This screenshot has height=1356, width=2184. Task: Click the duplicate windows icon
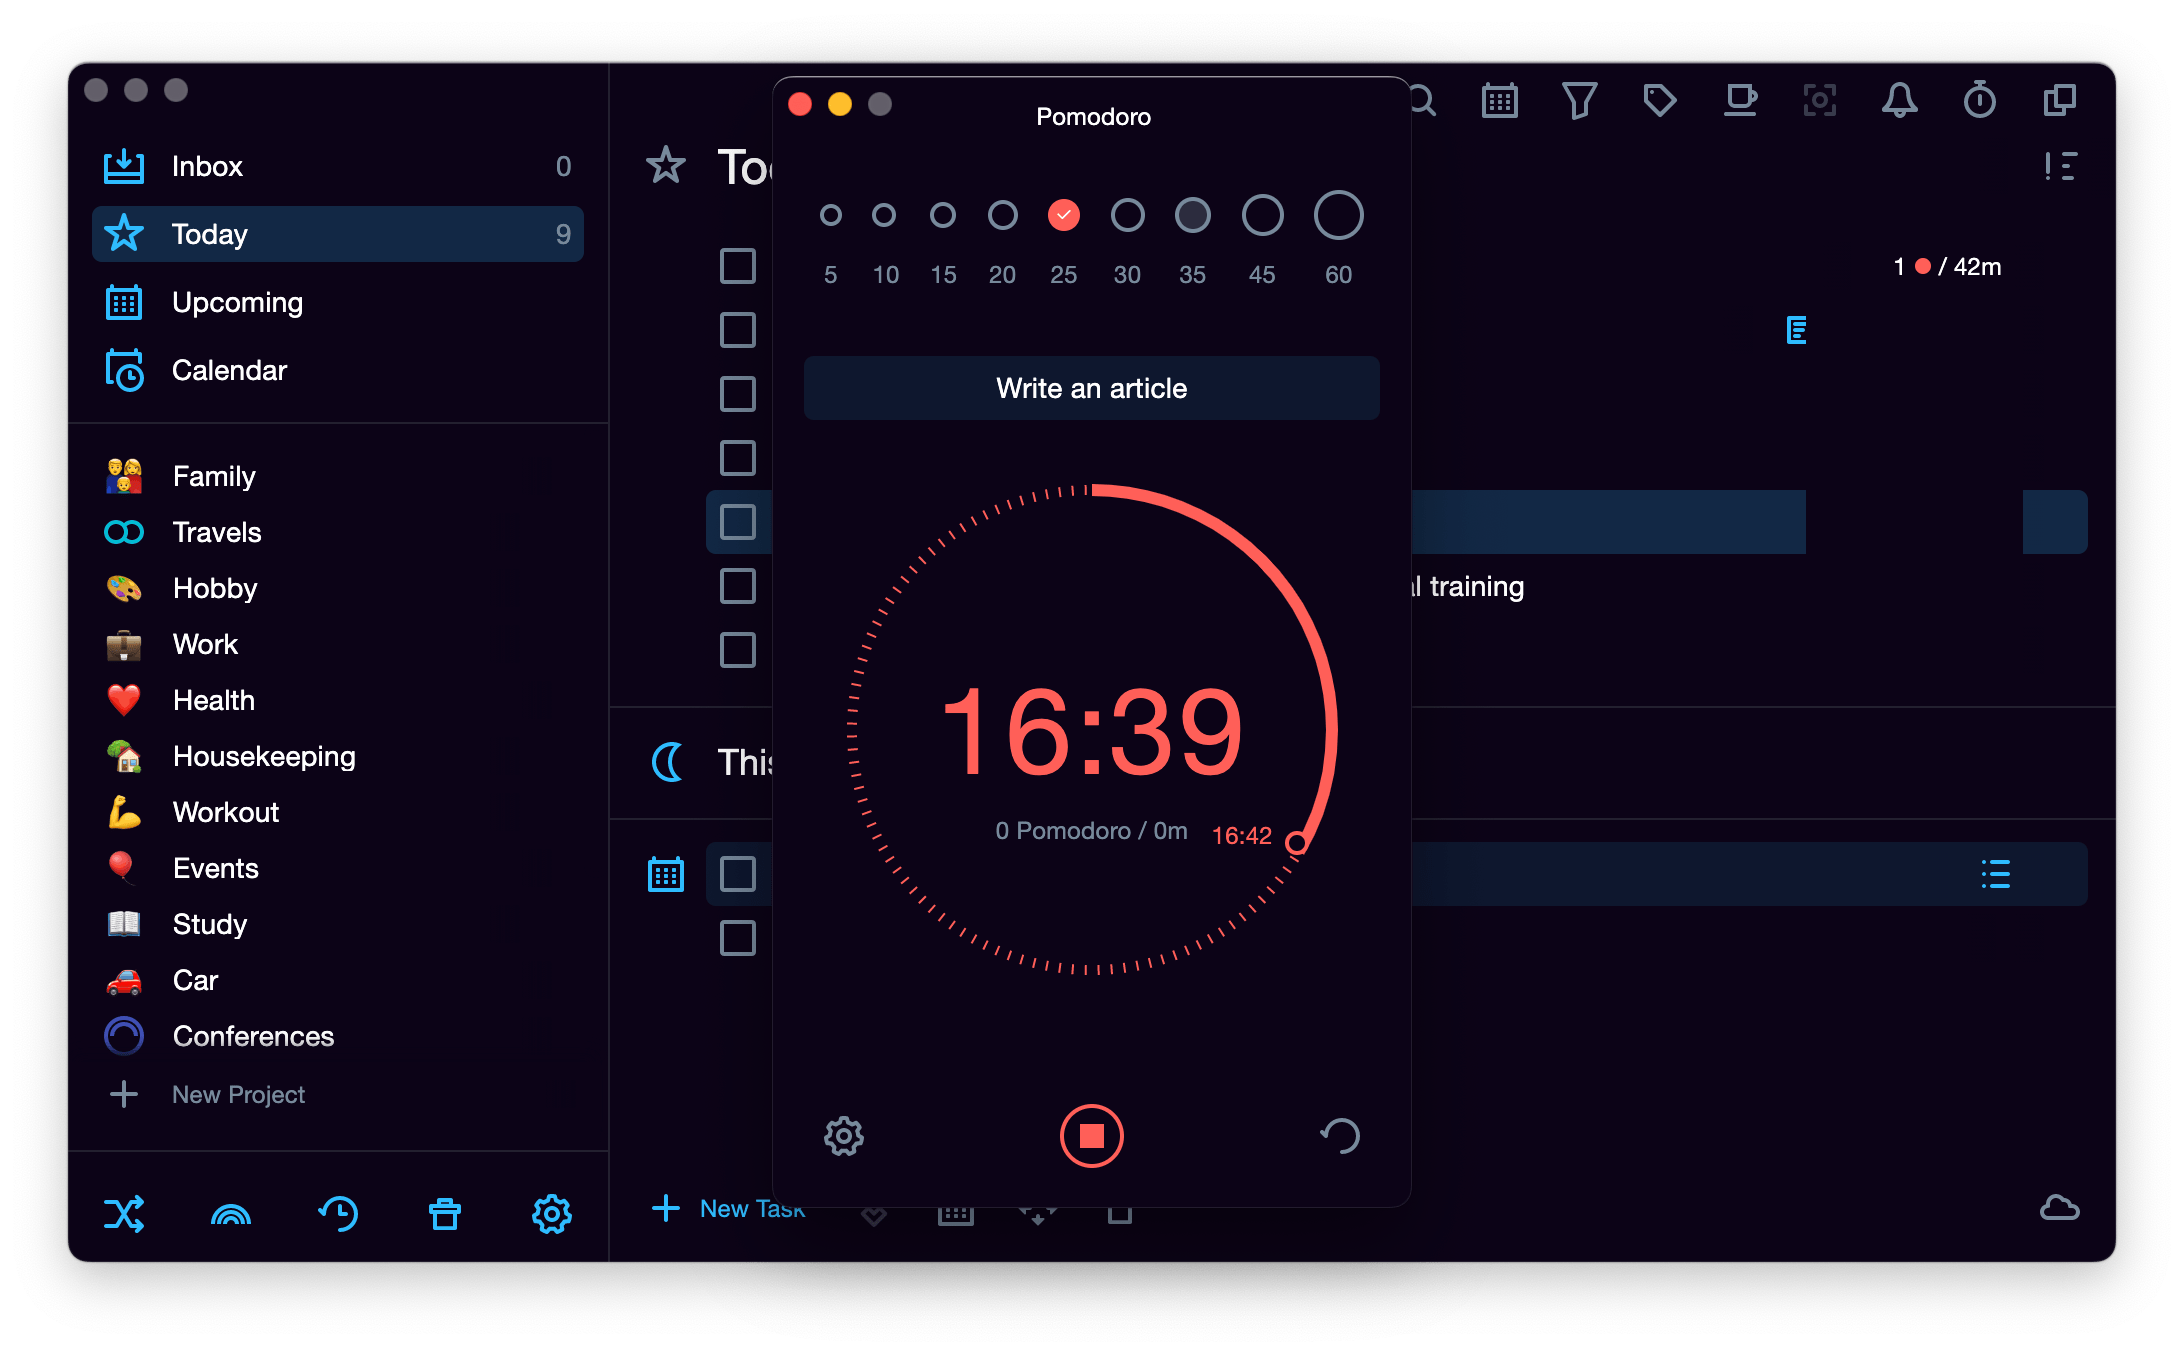[2060, 100]
